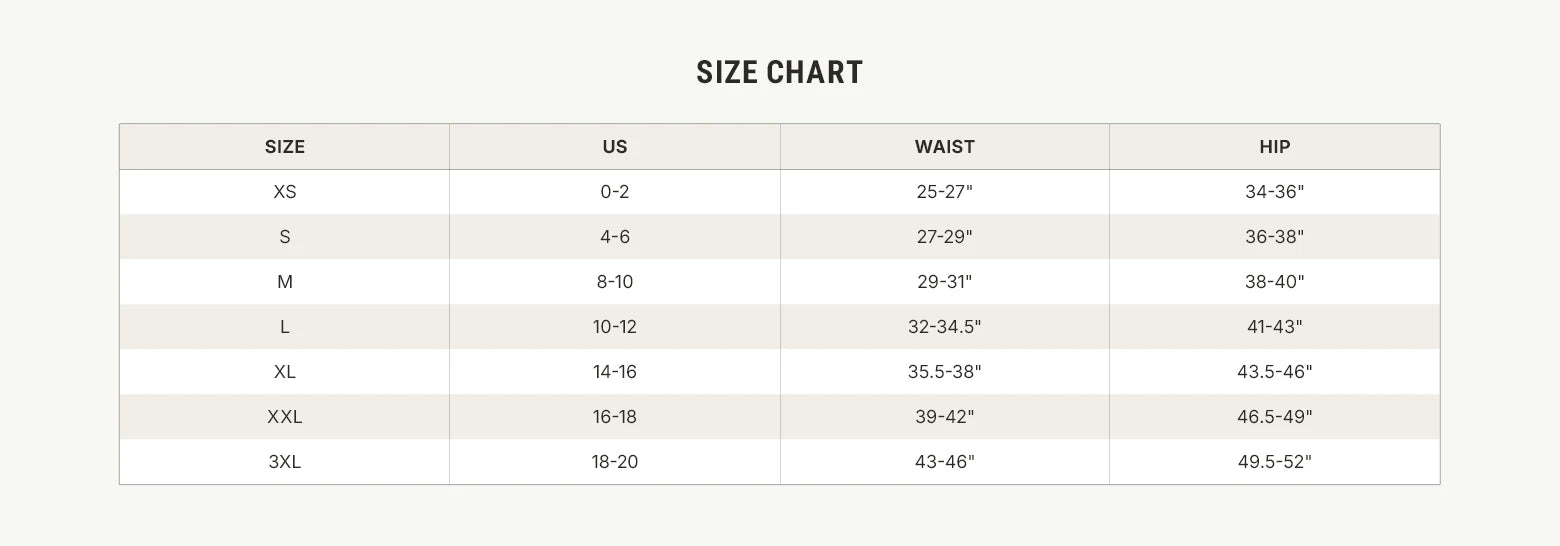Click the WAIST column header

944,147
